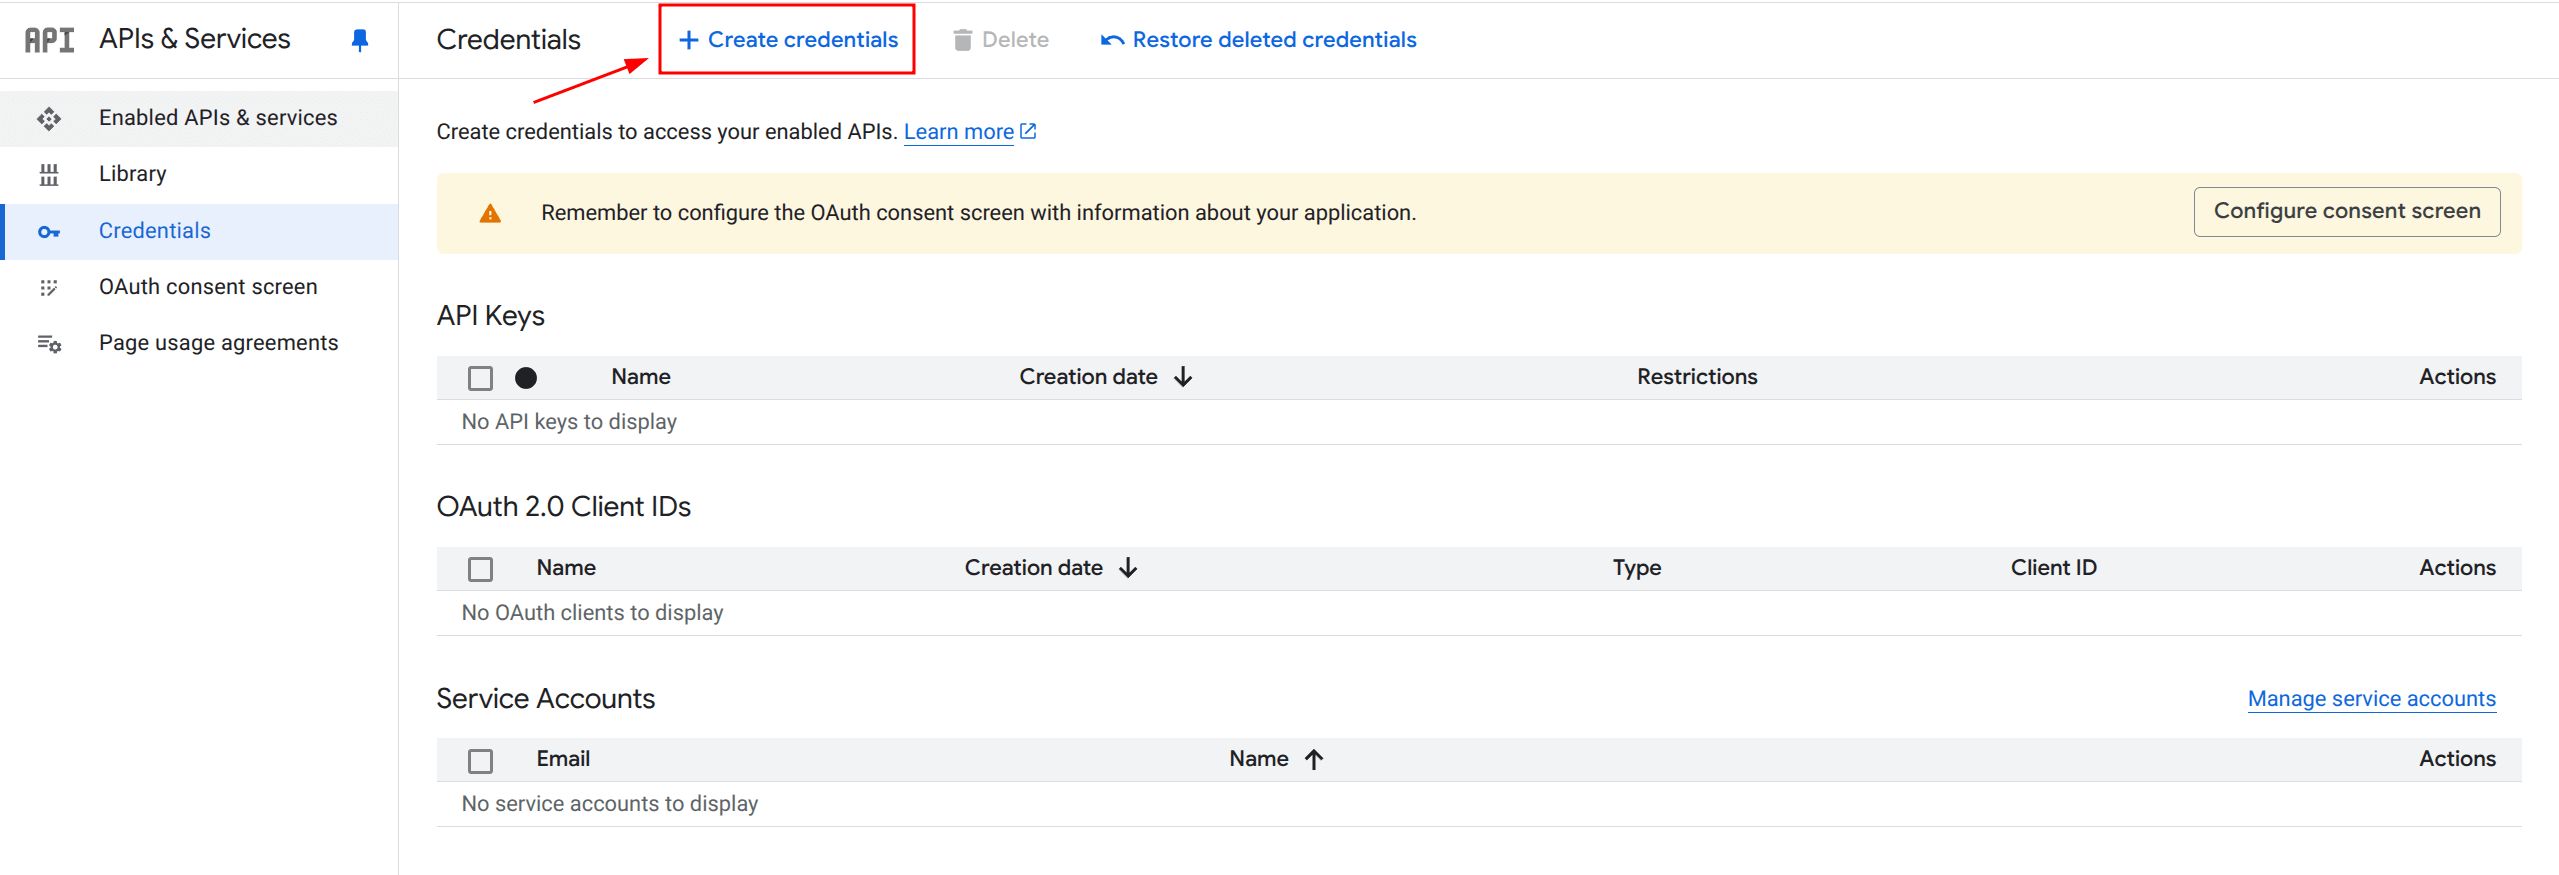Click the OAuth Creation date column header
The image size is (2559, 875).
pyautogui.click(x=1033, y=568)
